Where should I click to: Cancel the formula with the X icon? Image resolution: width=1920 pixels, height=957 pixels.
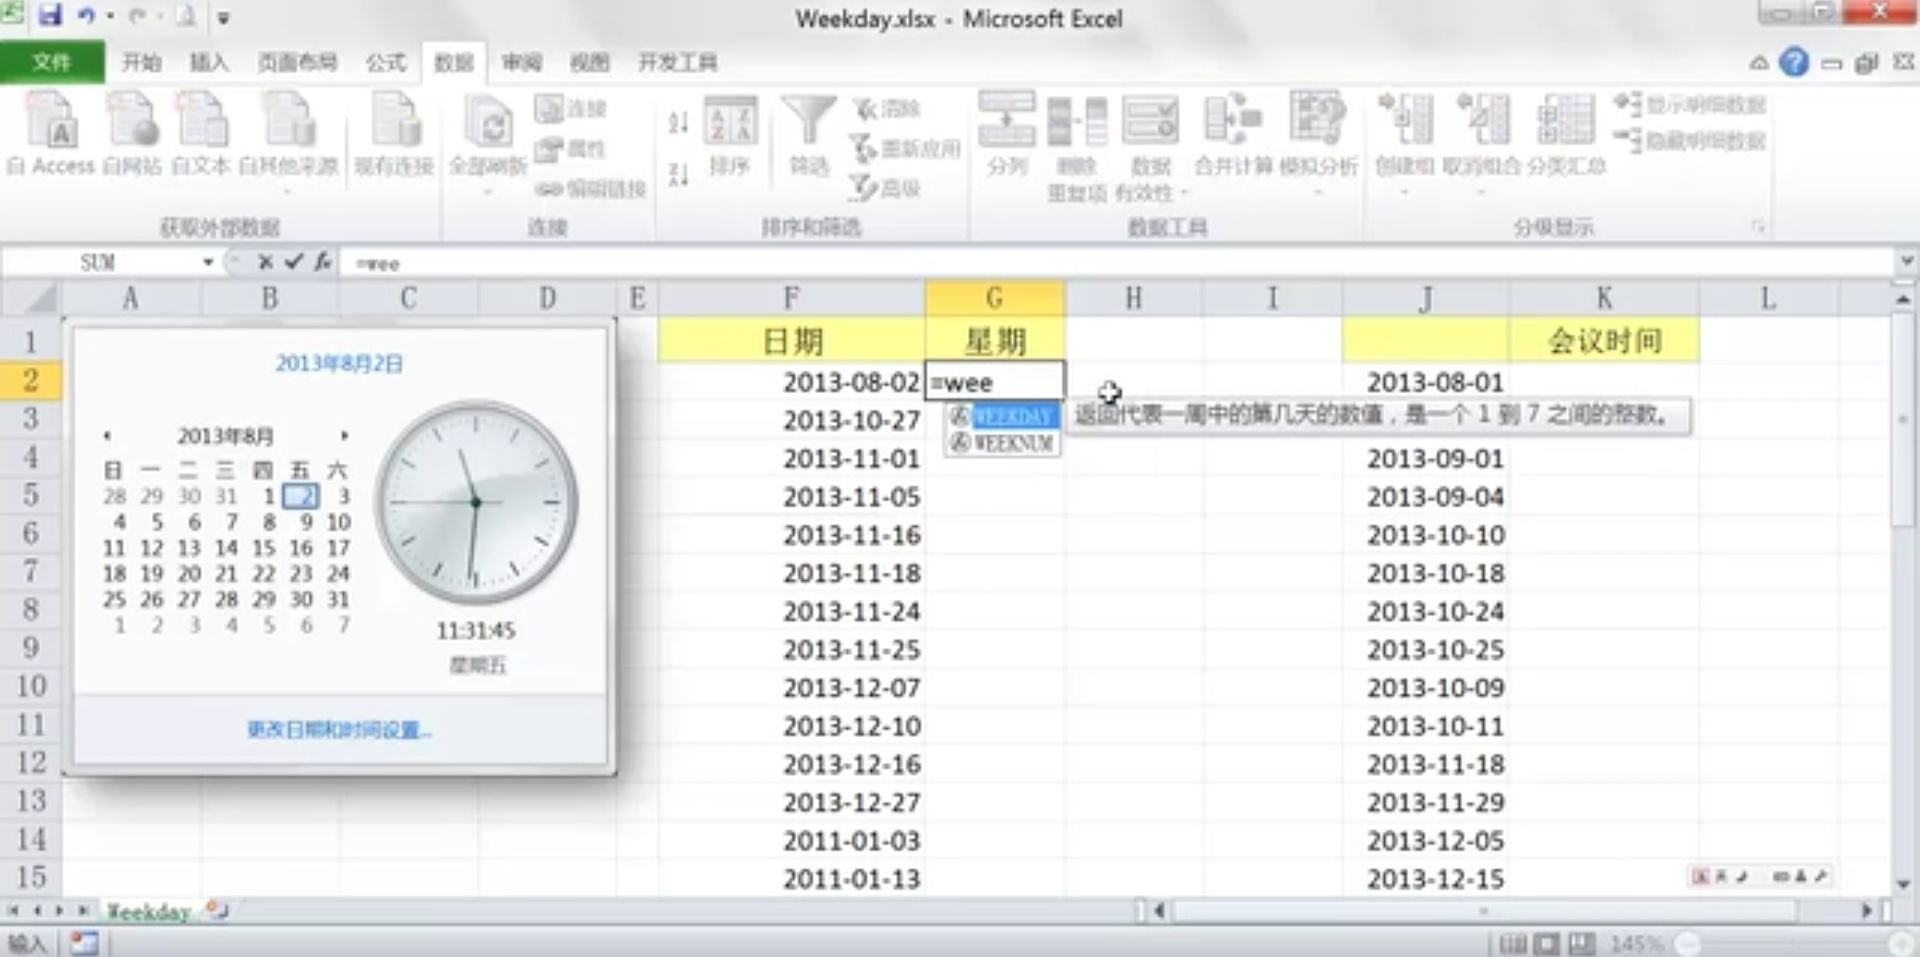pyautogui.click(x=265, y=263)
